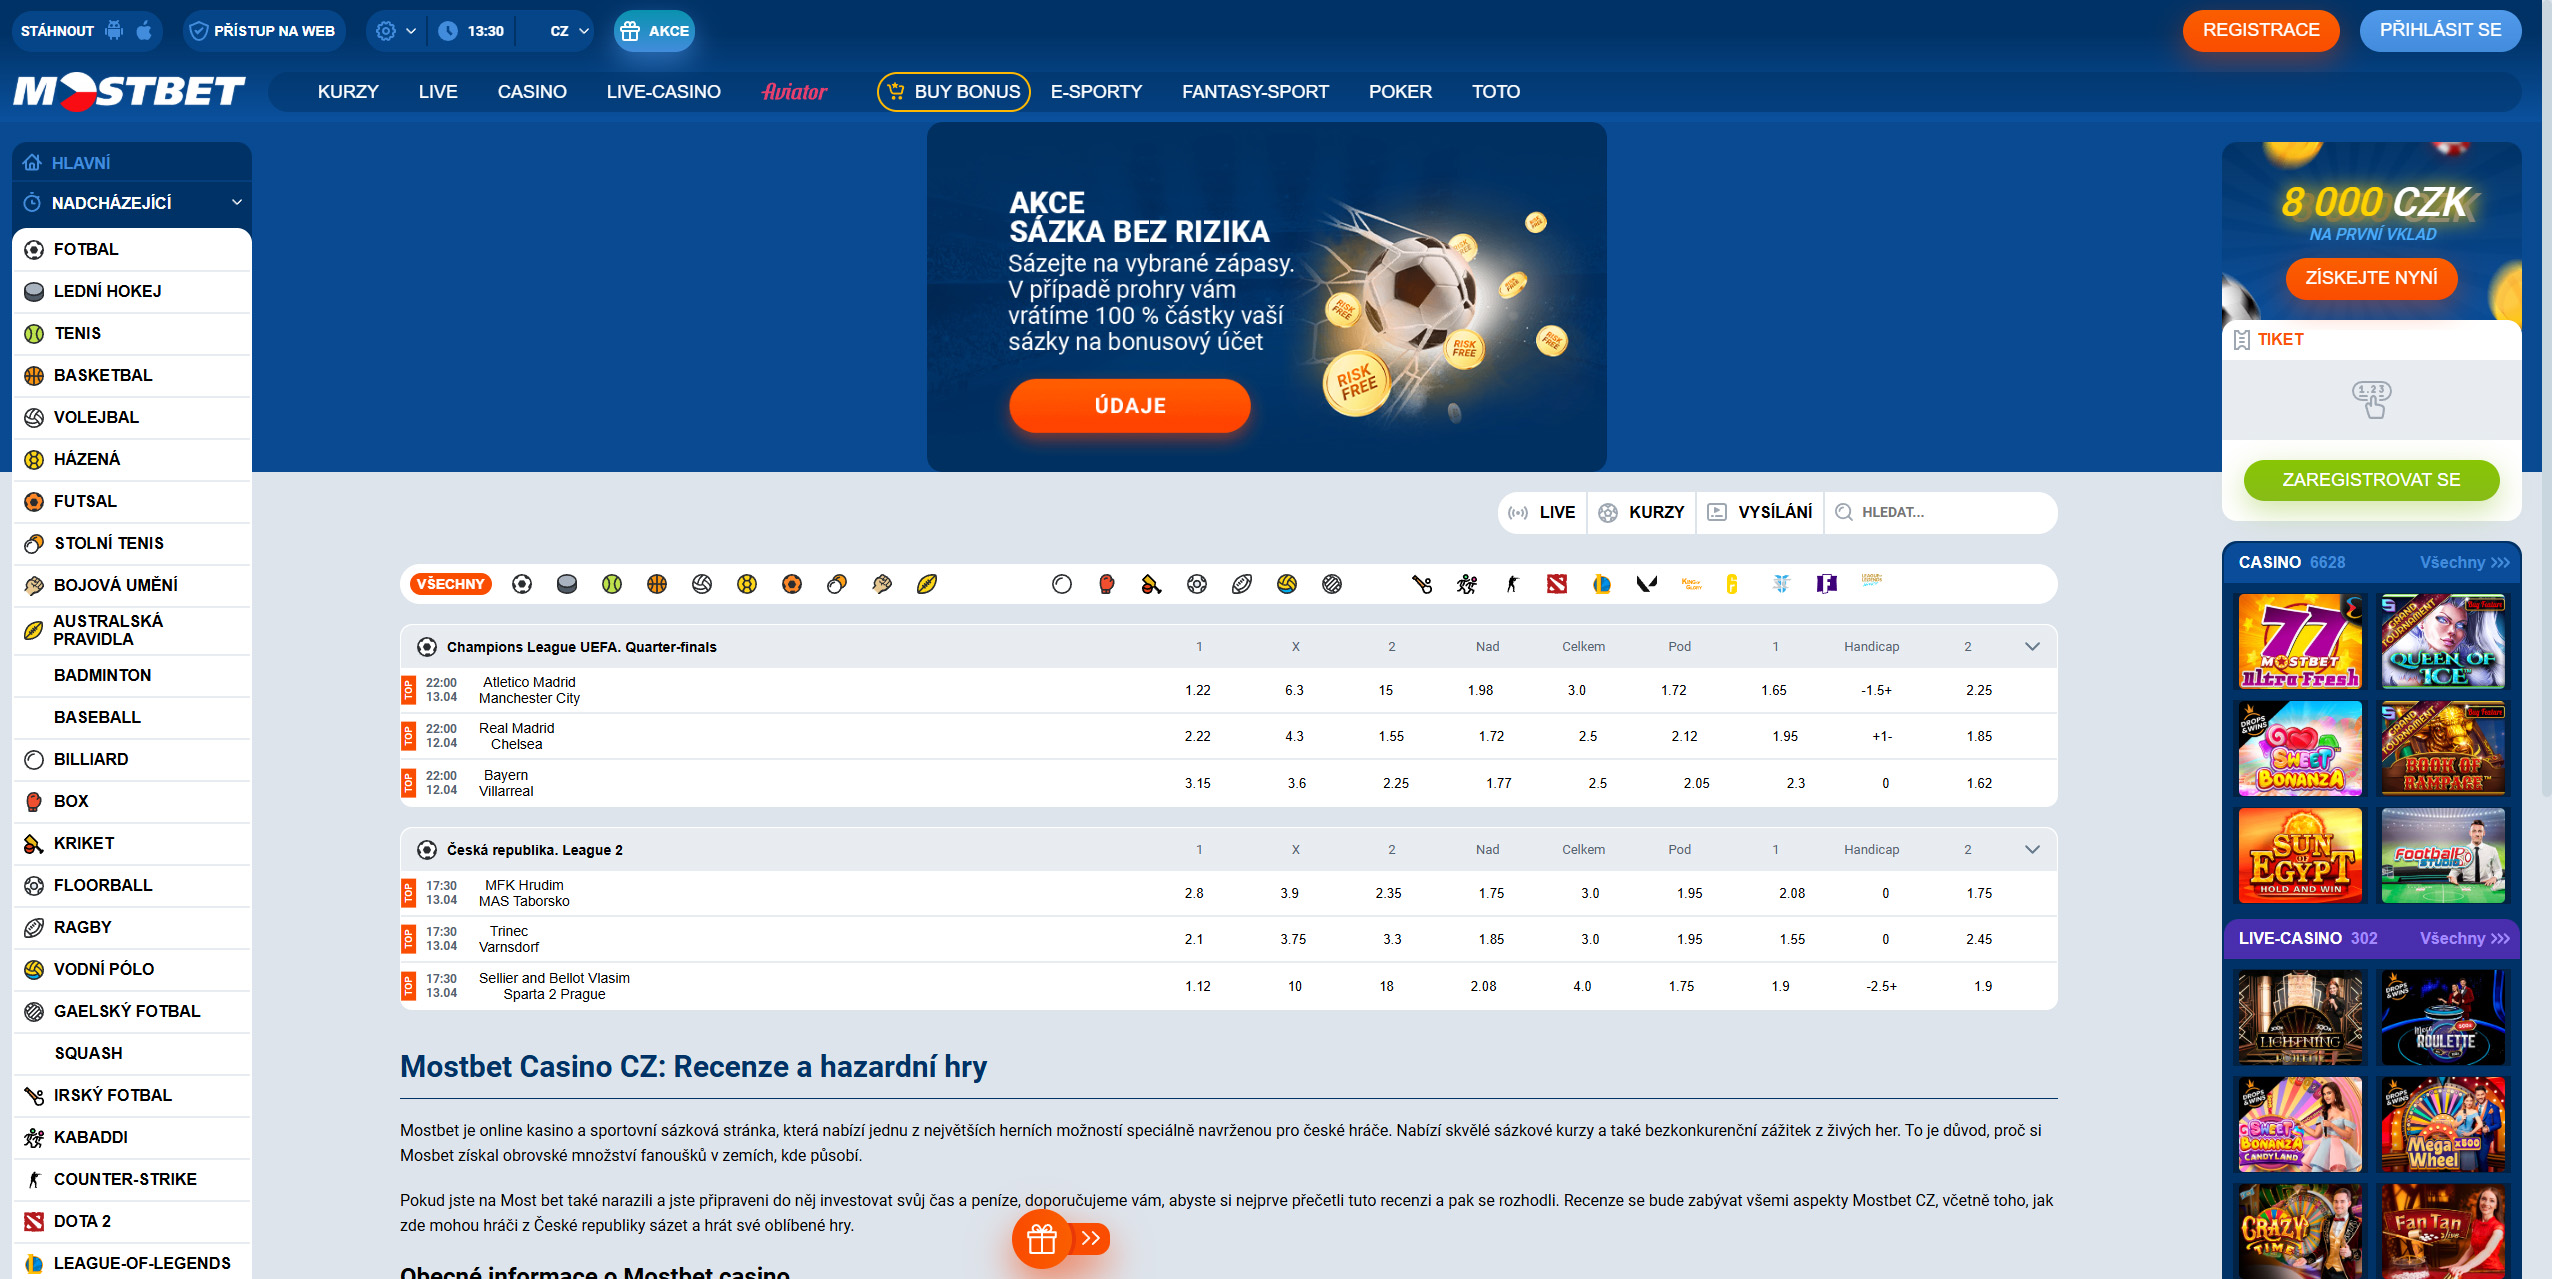Image resolution: width=2552 pixels, height=1279 pixels.
Task: Click the HLEDAT search field
Action: (1942, 512)
